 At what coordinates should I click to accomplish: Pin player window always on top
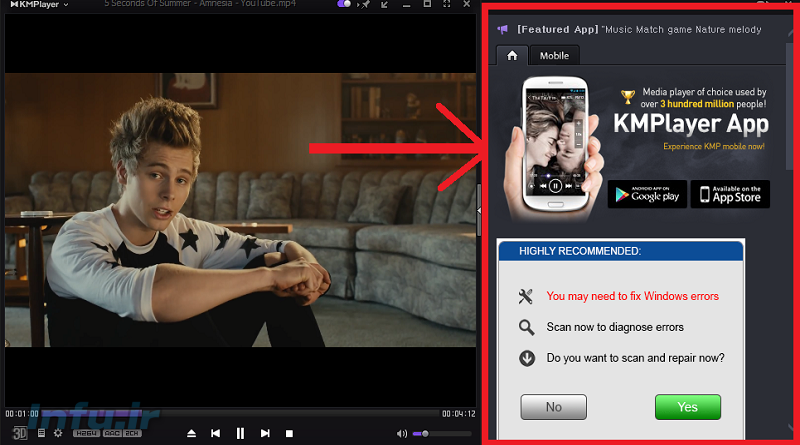pos(366,5)
